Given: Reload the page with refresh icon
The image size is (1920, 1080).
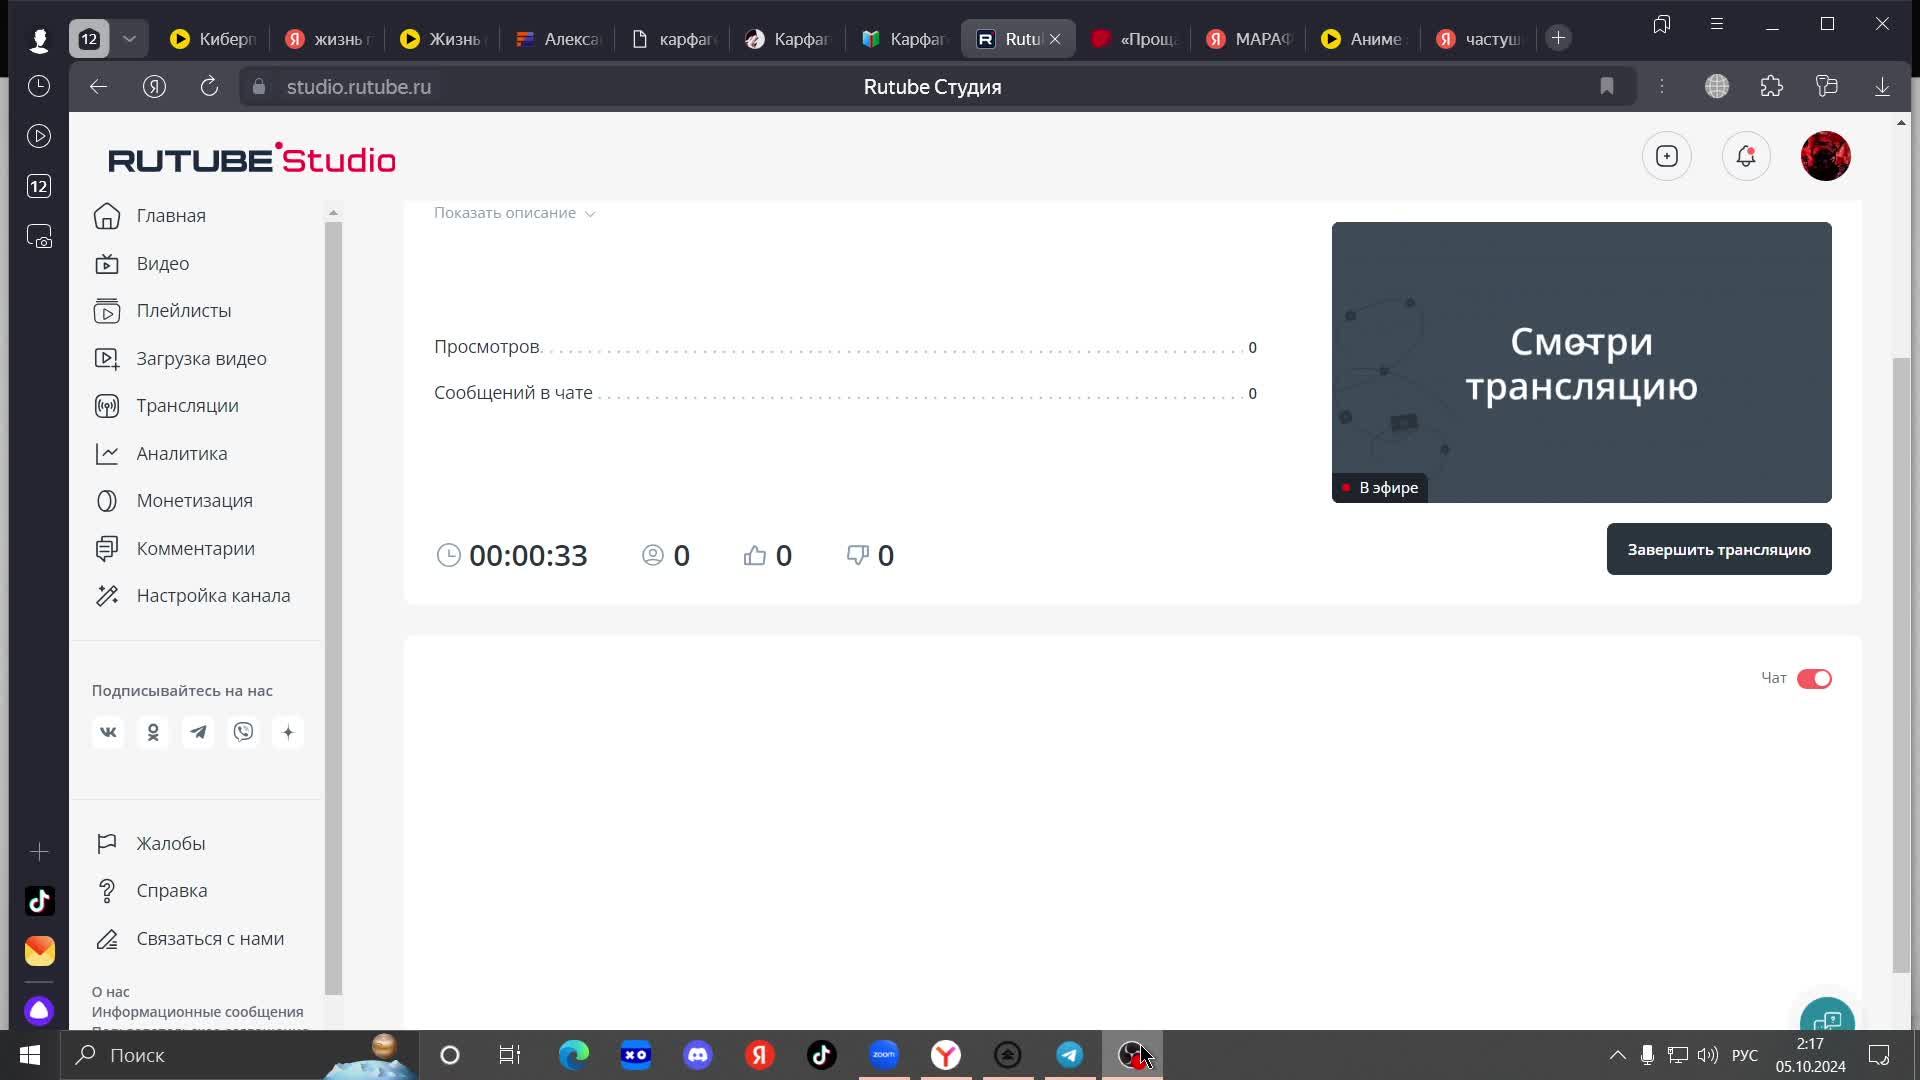Looking at the screenshot, I should pos(209,87).
